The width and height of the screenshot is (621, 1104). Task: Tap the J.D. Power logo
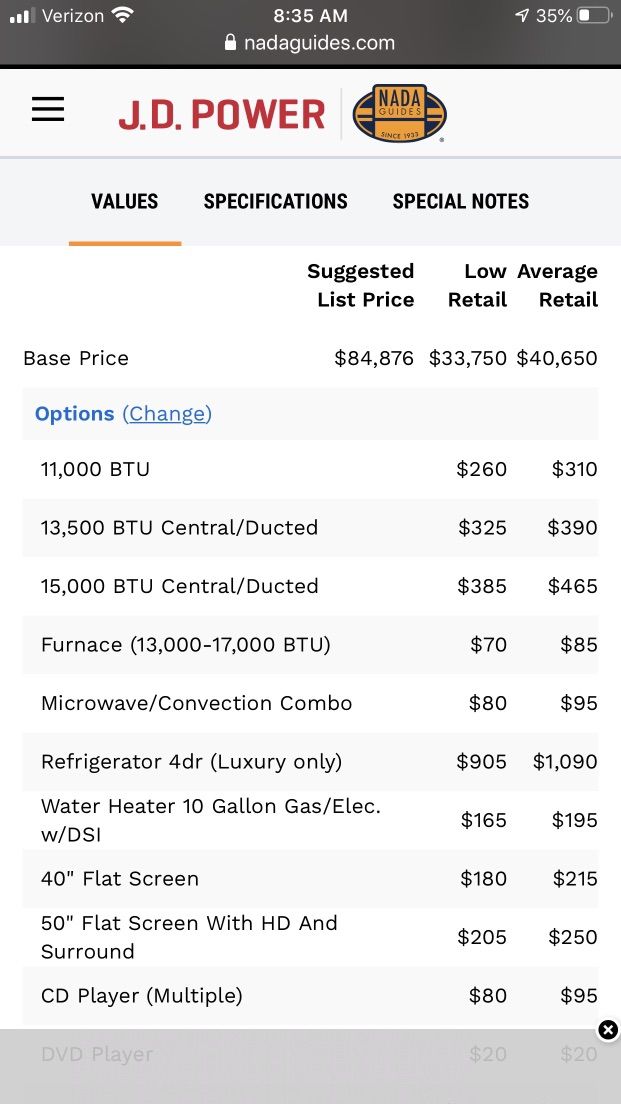tap(222, 115)
